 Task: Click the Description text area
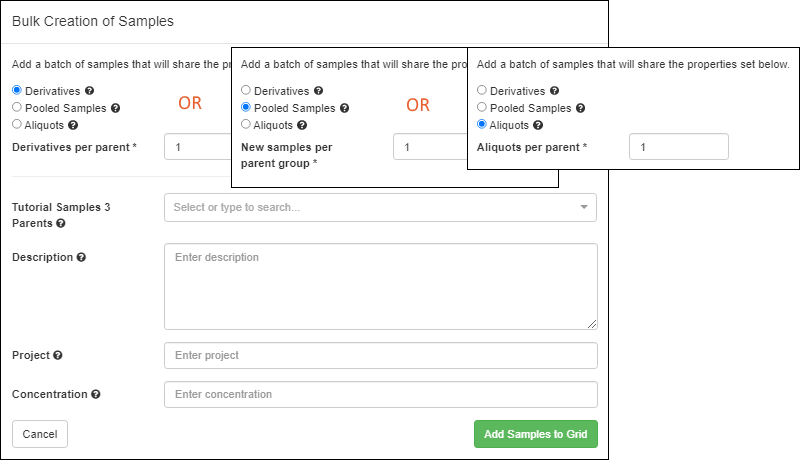(x=380, y=286)
